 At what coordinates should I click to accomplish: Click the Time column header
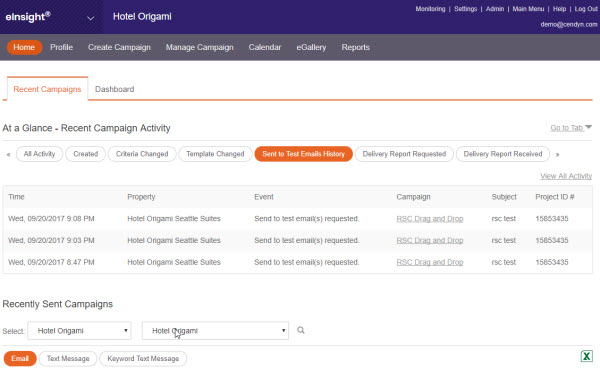click(x=16, y=197)
